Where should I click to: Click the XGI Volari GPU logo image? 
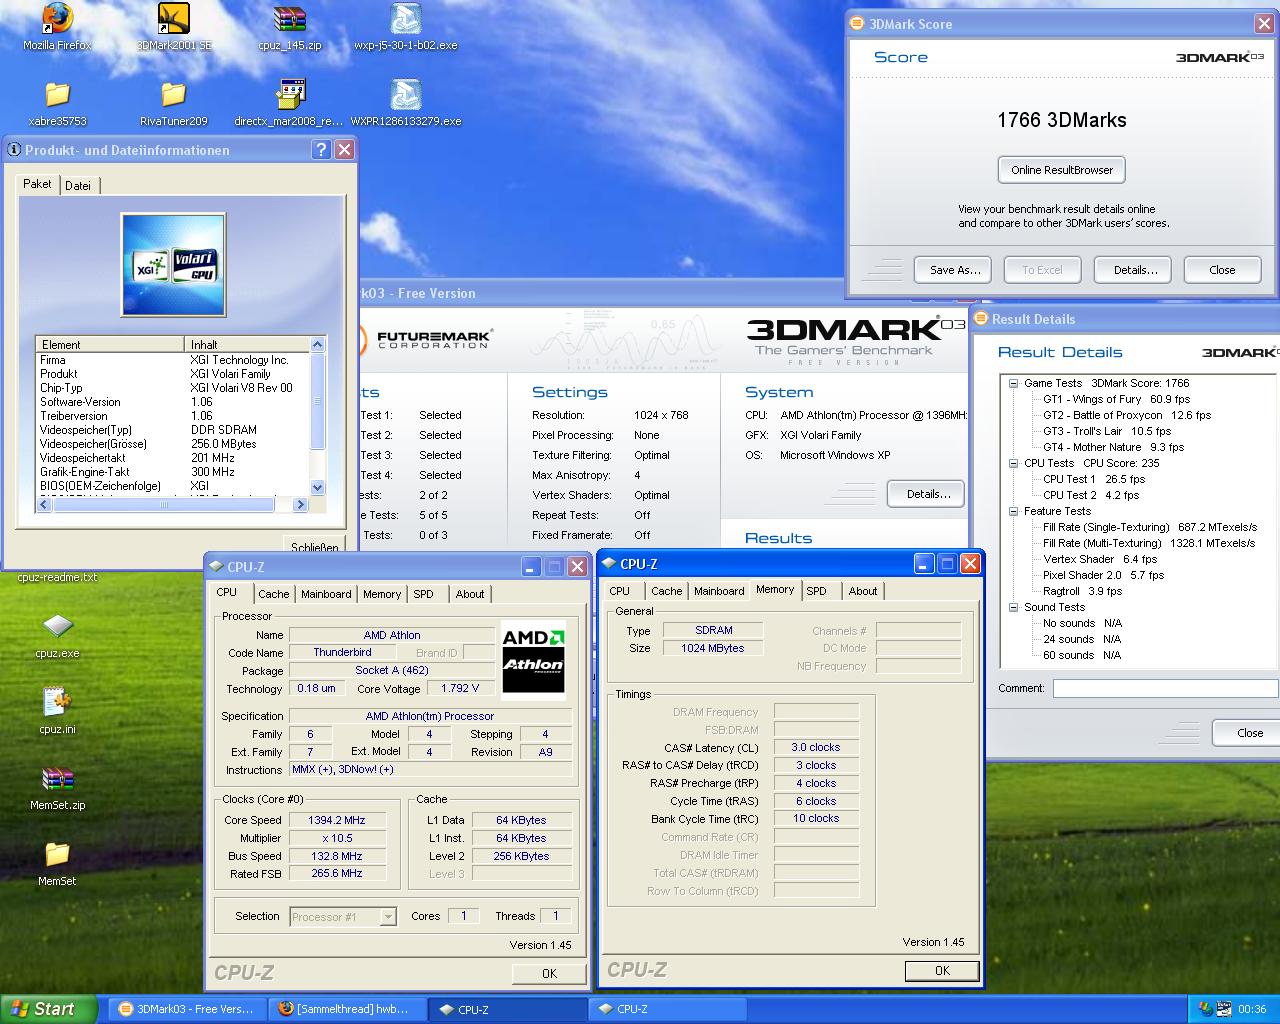[x=173, y=265]
